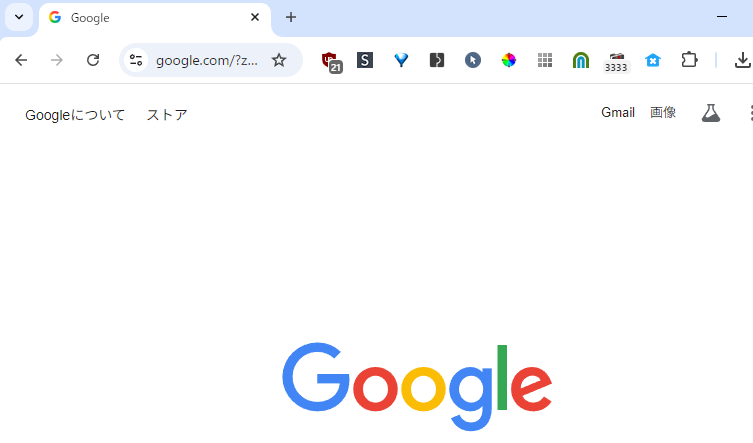
Task: Open the Gmail link
Action: [x=618, y=112]
